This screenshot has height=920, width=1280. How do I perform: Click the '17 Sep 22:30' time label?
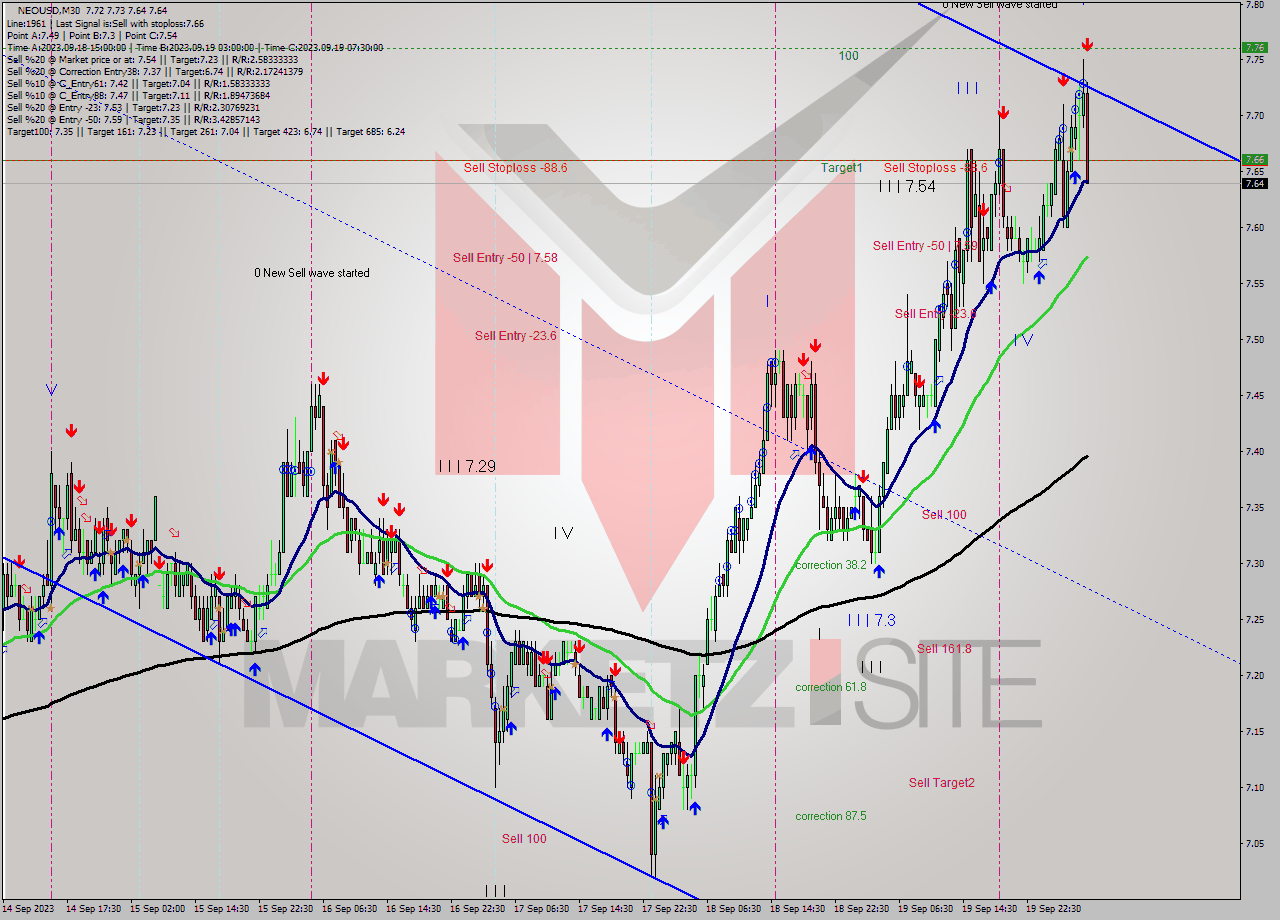(x=670, y=909)
